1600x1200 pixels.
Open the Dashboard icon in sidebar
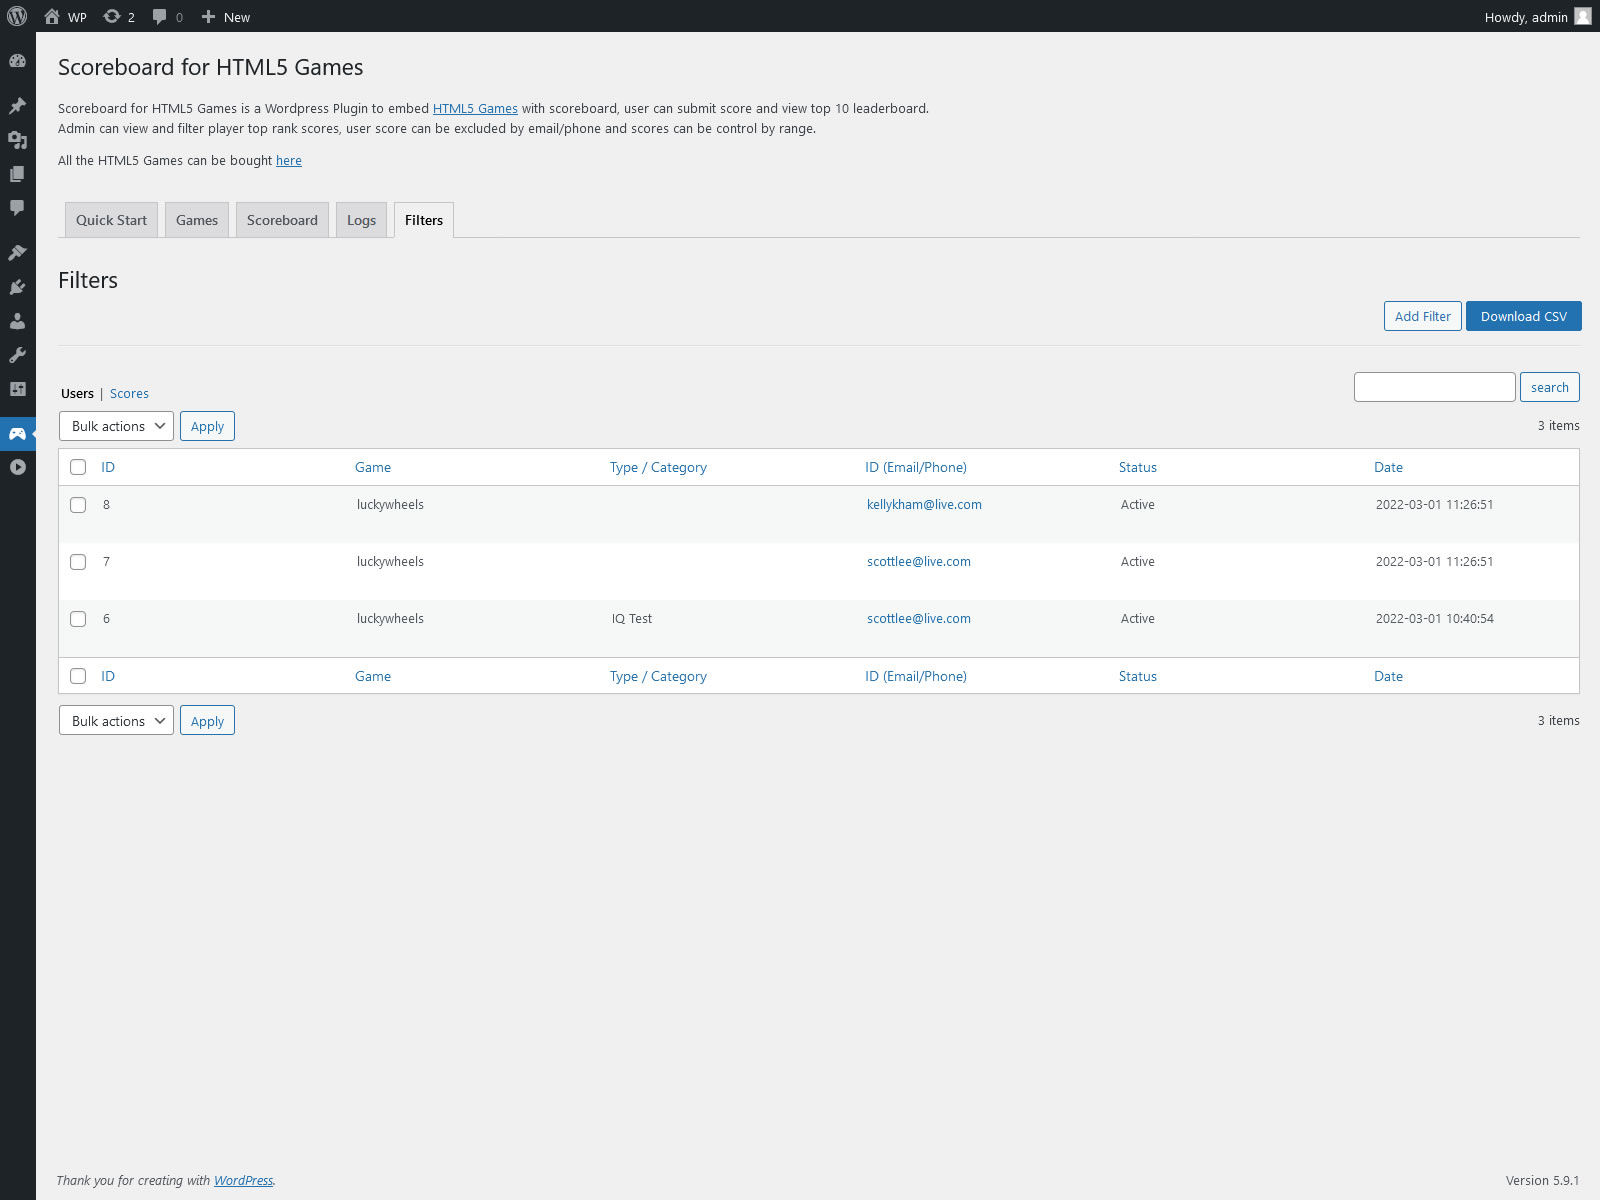(x=17, y=61)
